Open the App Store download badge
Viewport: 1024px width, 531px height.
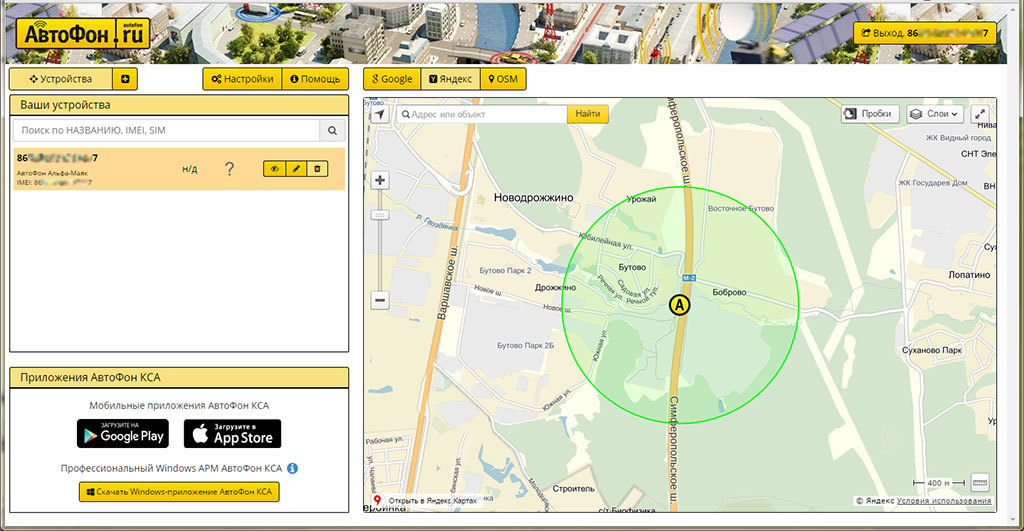(232, 434)
